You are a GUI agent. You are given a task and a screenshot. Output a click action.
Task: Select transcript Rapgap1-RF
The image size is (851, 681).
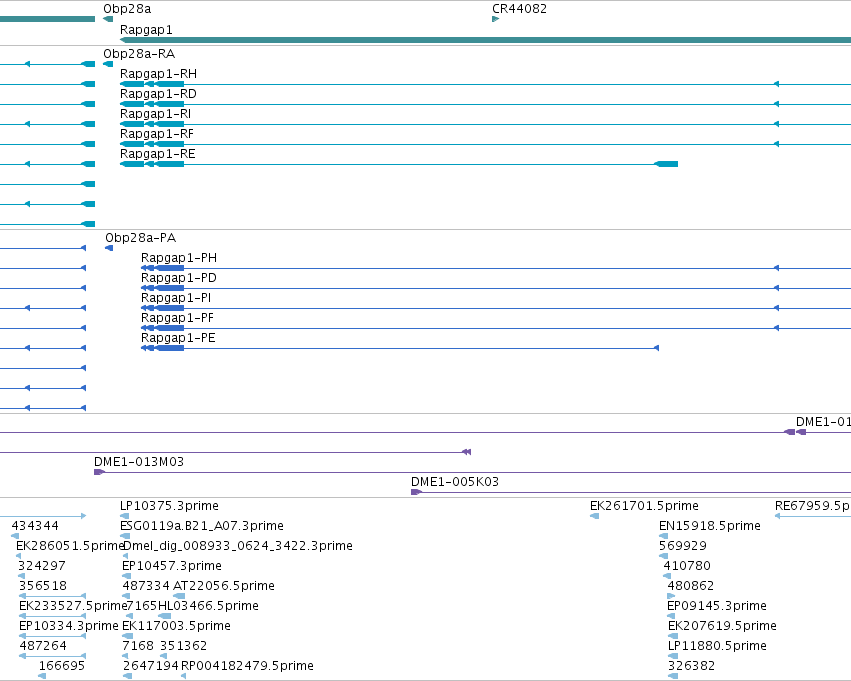(x=156, y=134)
